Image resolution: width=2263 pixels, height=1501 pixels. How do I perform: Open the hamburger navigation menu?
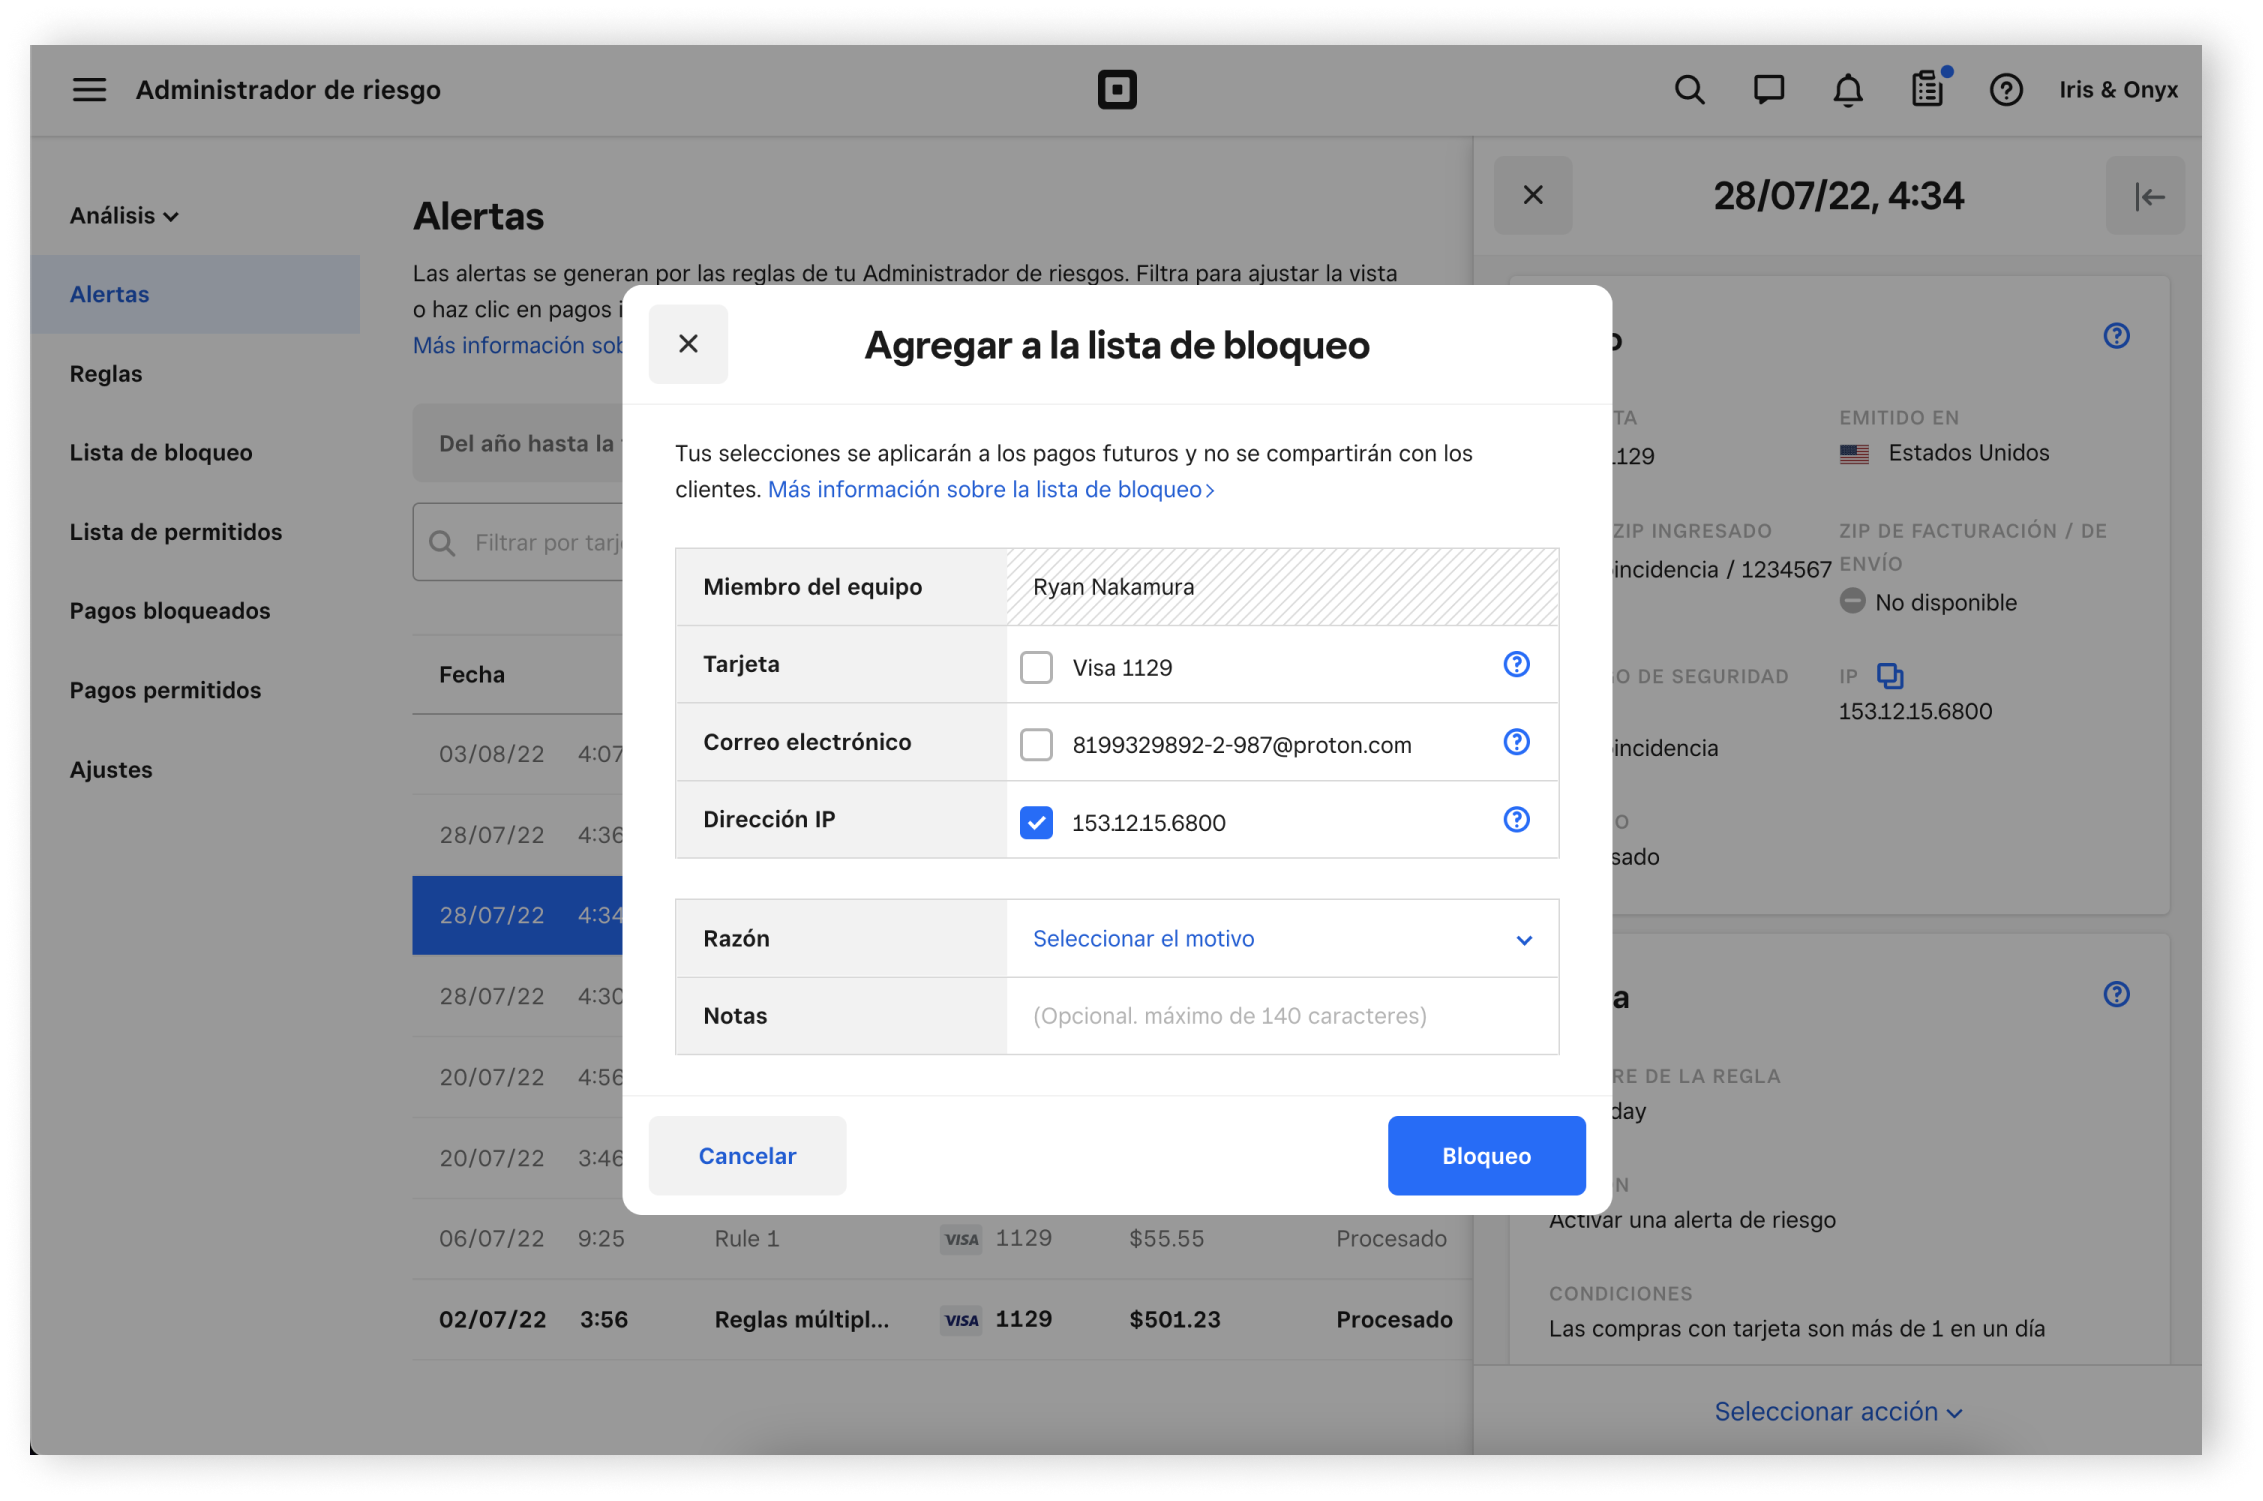[x=89, y=90]
